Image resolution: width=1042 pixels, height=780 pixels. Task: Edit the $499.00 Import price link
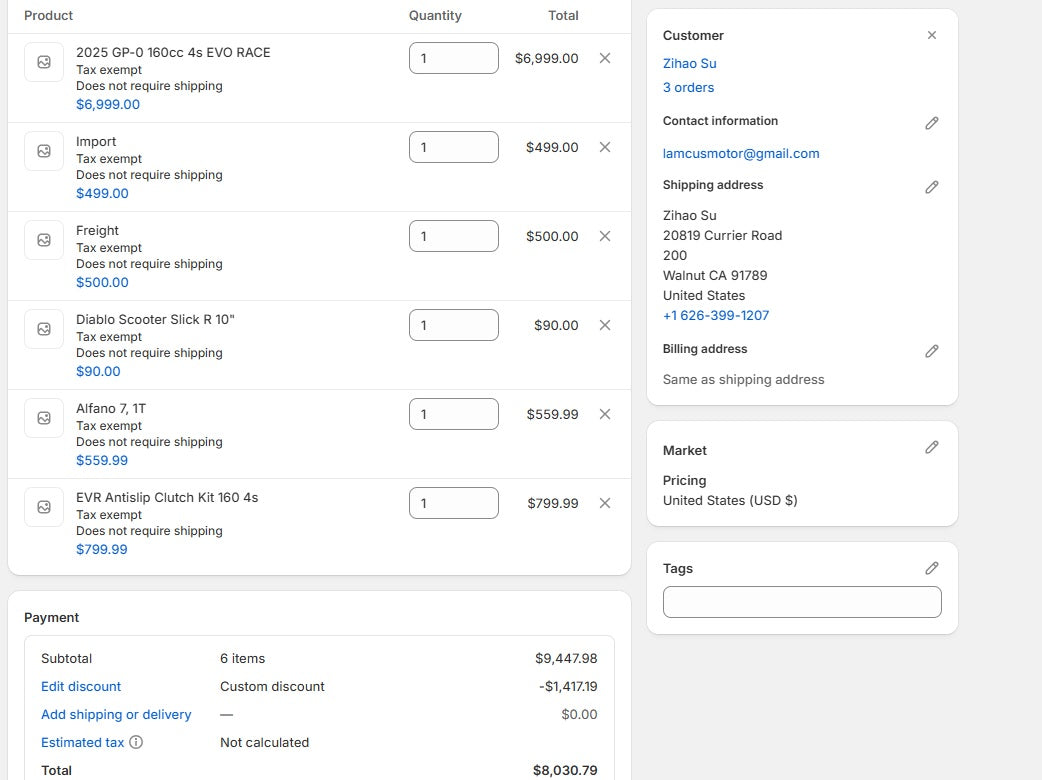click(x=102, y=193)
